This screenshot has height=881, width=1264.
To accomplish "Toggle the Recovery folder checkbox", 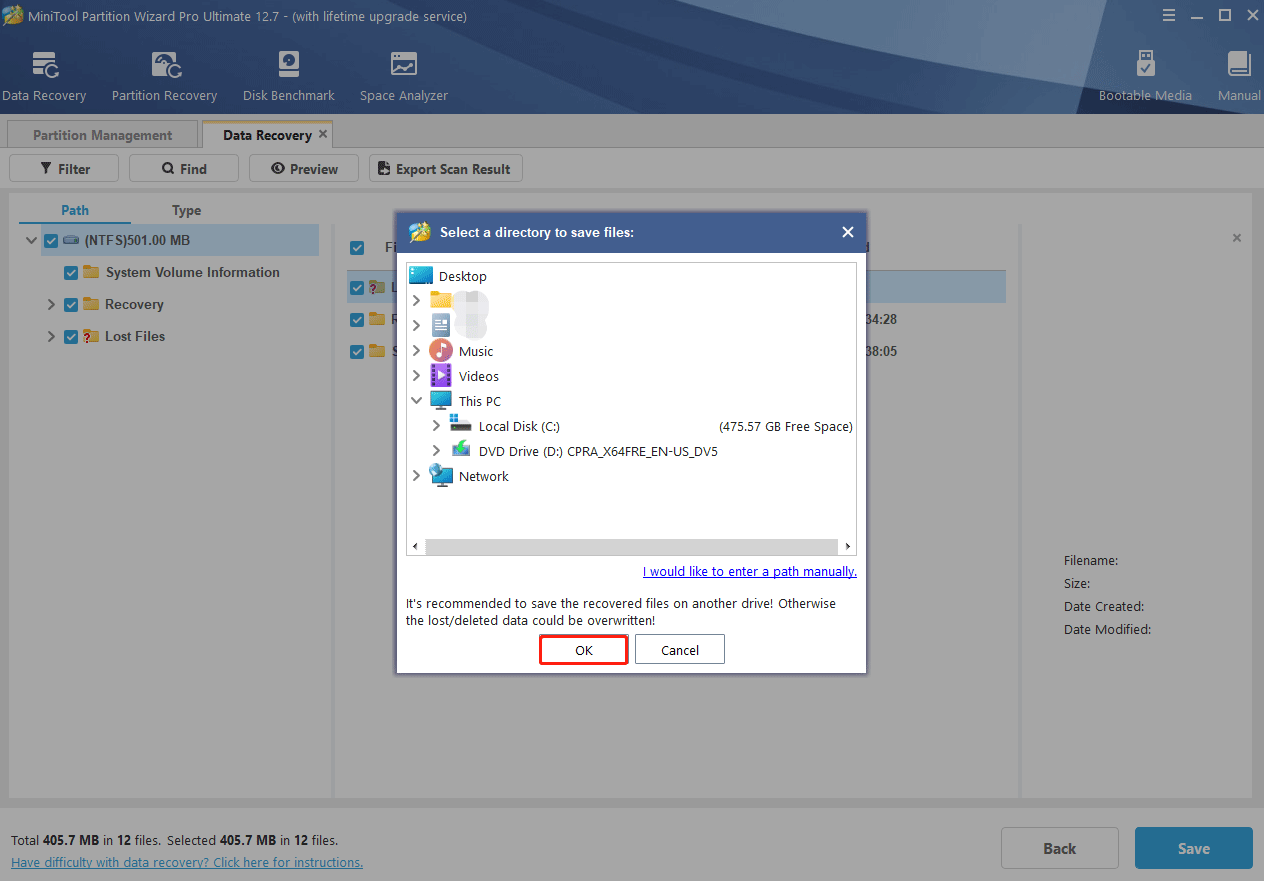I will pos(71,305).
